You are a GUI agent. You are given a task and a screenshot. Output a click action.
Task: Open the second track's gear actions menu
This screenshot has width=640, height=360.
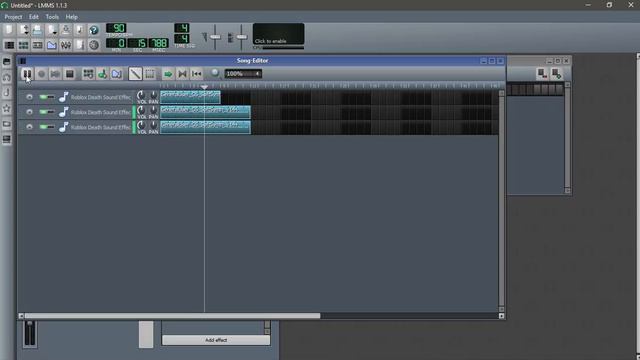(x=29, y=112)
